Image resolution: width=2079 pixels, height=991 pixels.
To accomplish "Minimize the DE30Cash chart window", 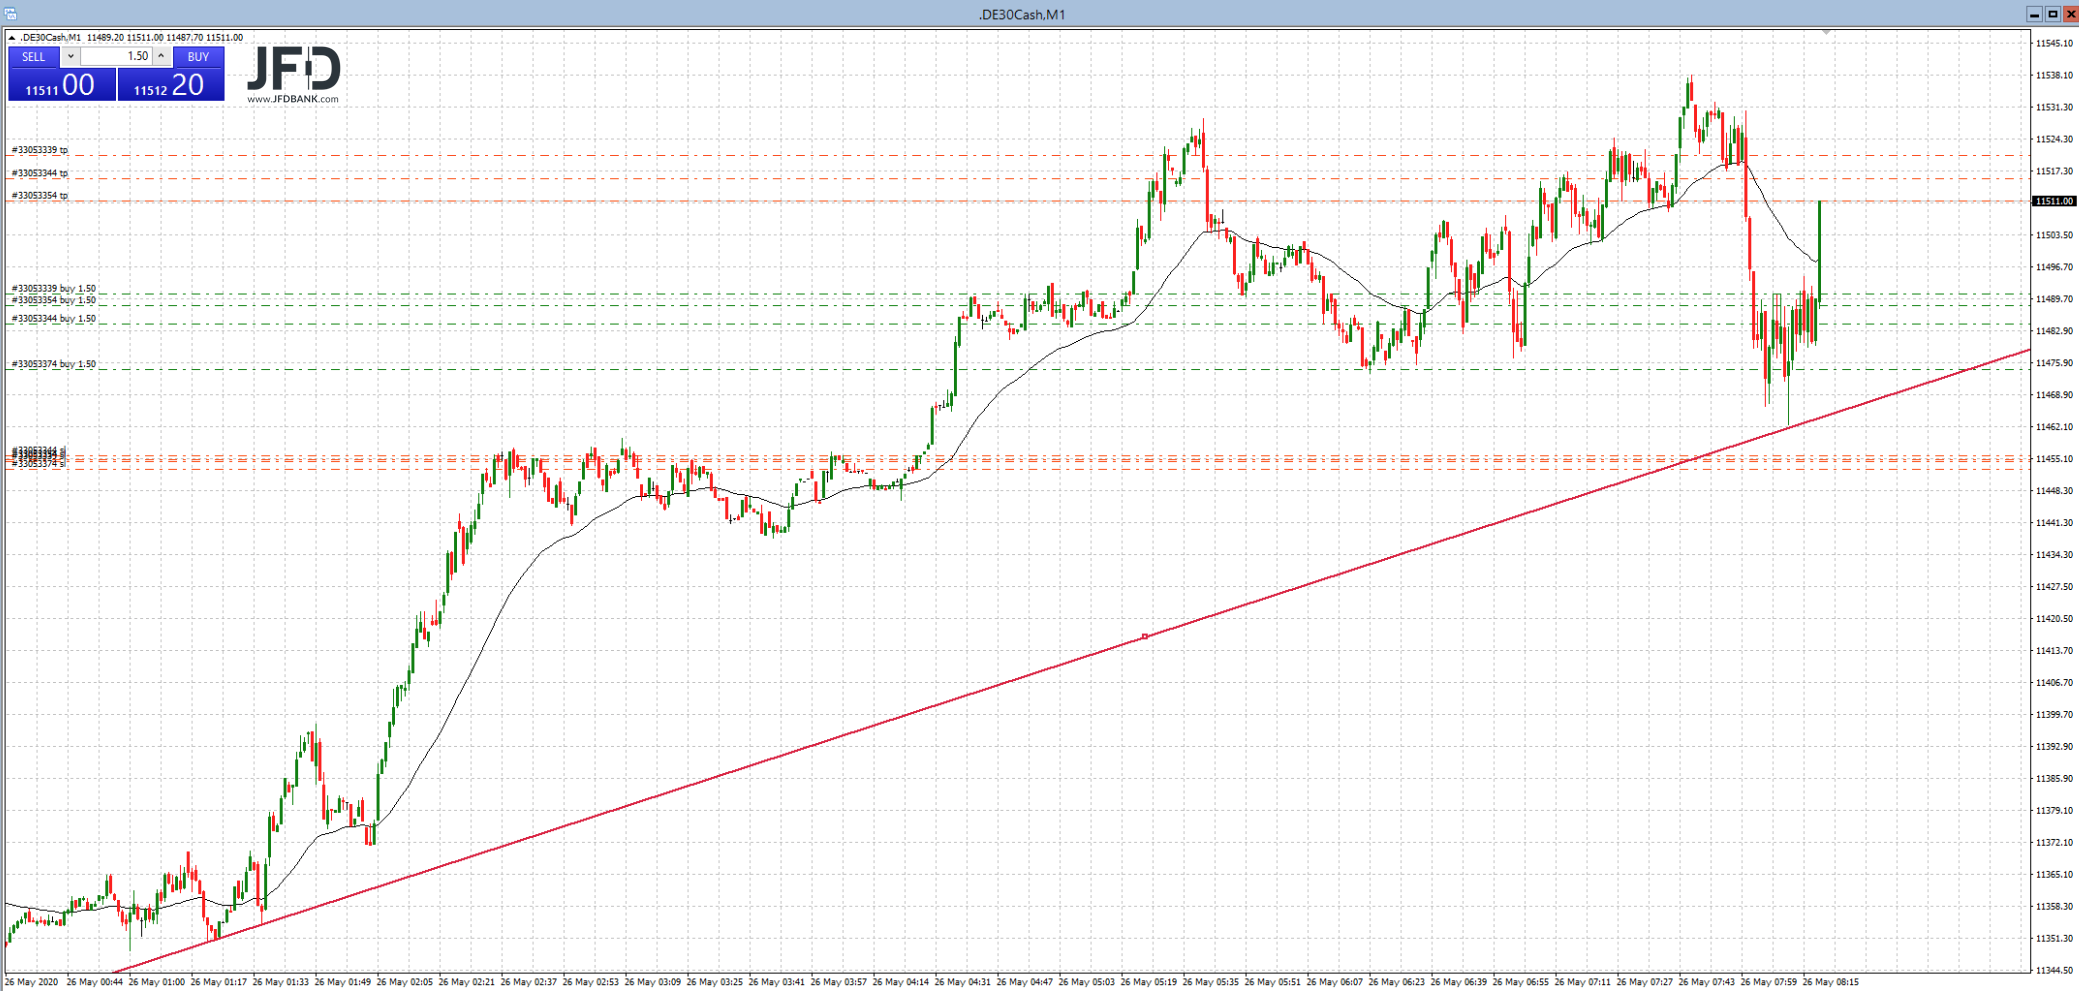I will 2034,13.
